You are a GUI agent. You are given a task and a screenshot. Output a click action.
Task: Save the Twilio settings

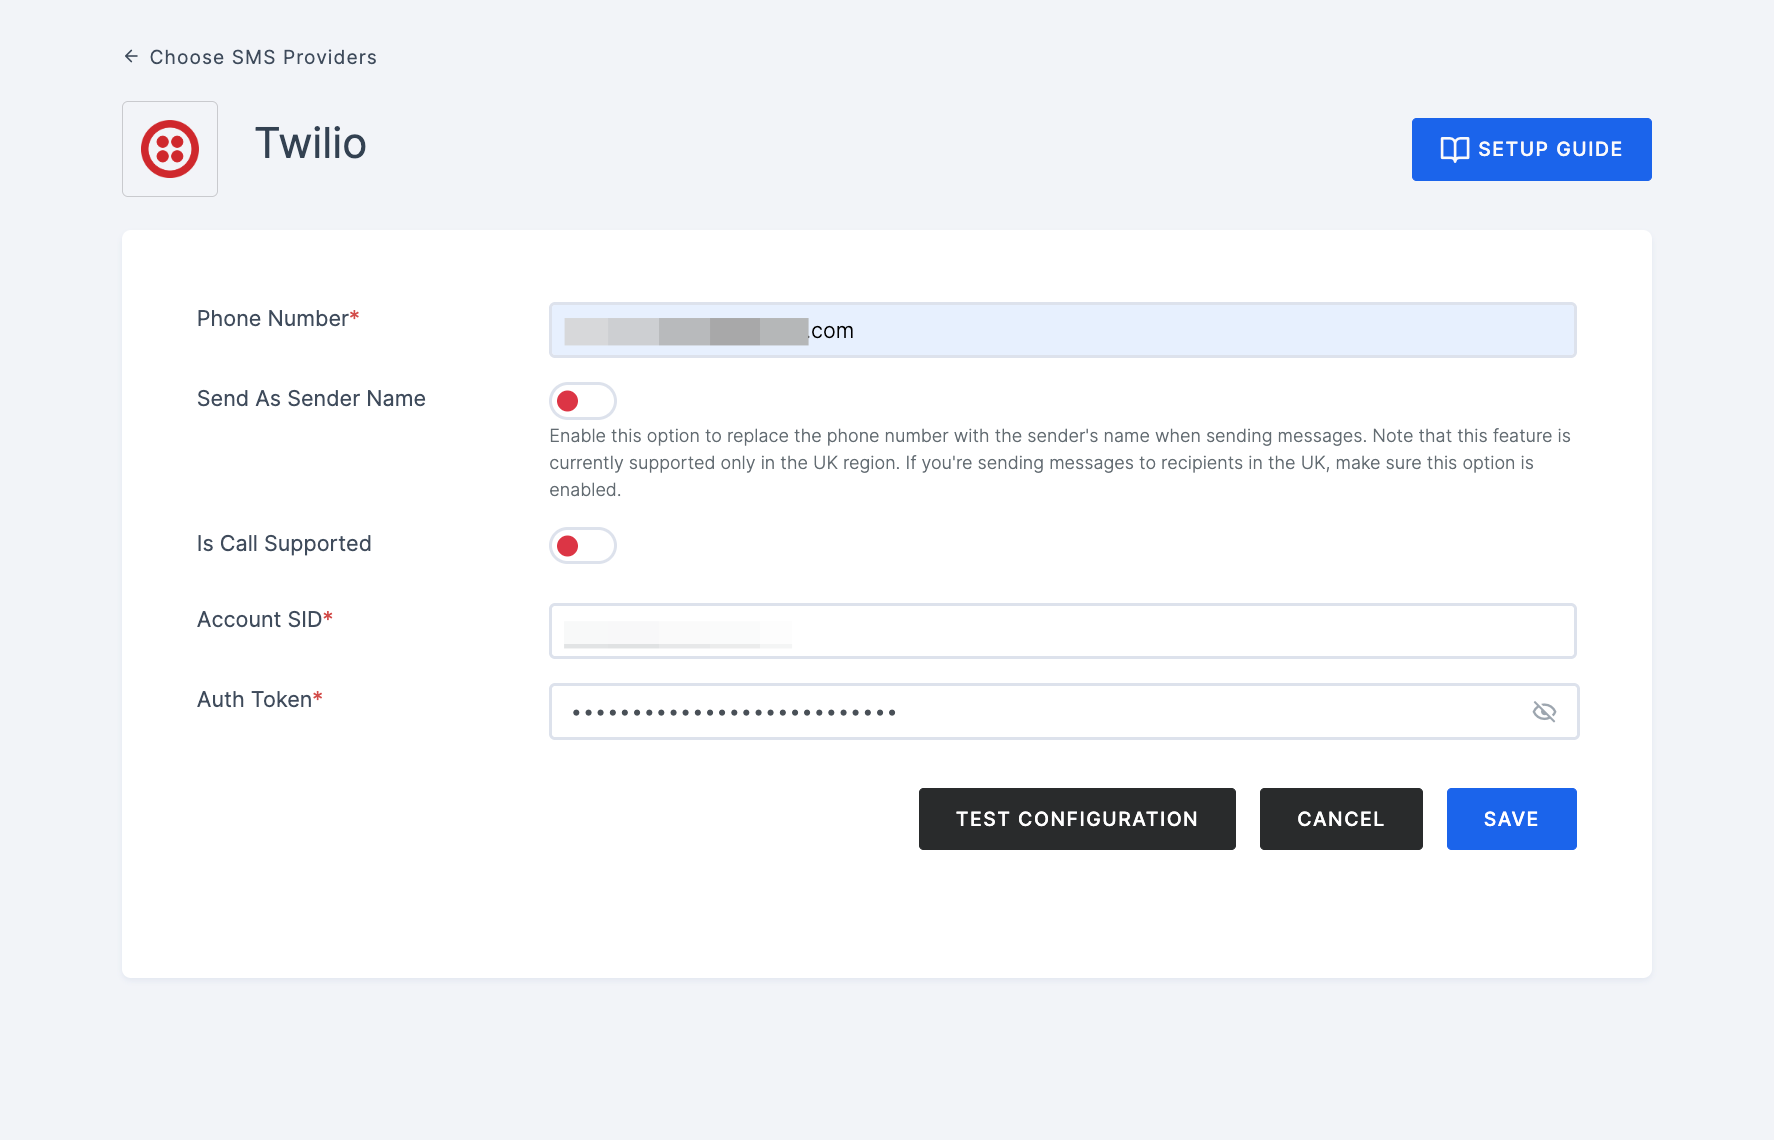point(1511,819)
